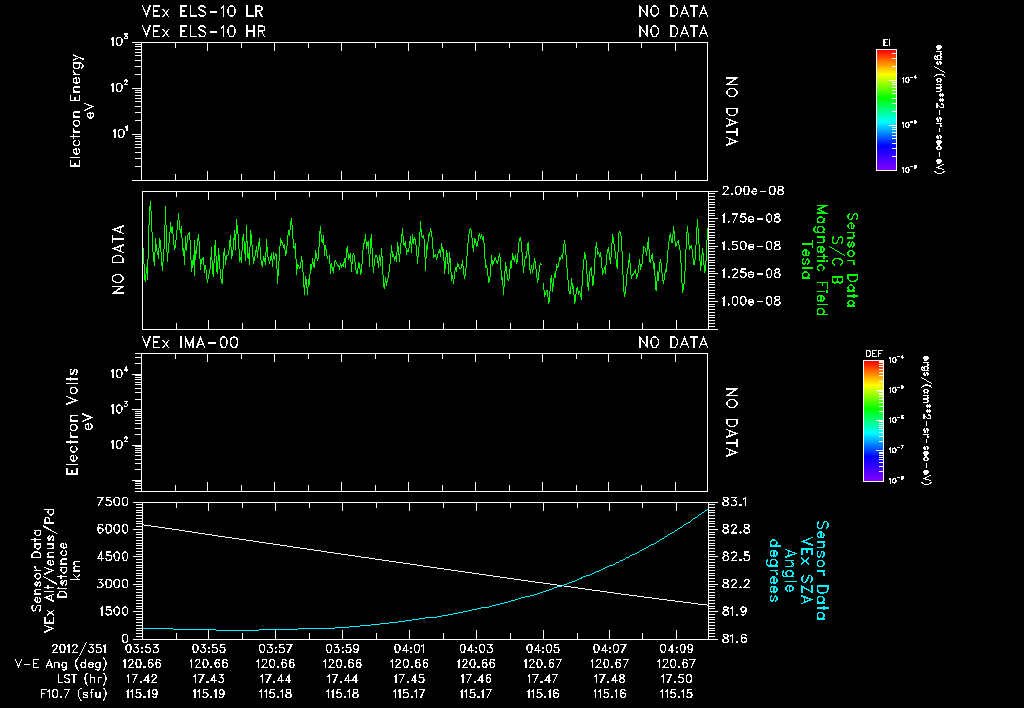The height and width of the screenshot is (708, 1024).
Task: Click the green 'Magnetic Field Tesla' axis label
Action: (x=814, y=260)
